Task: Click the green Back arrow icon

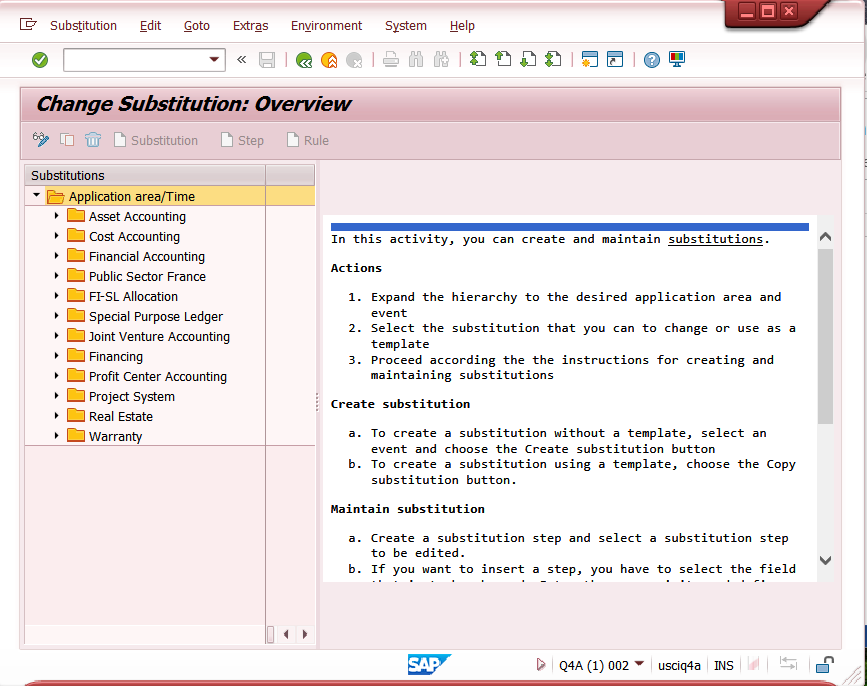Action: click(x=304, y=60)
